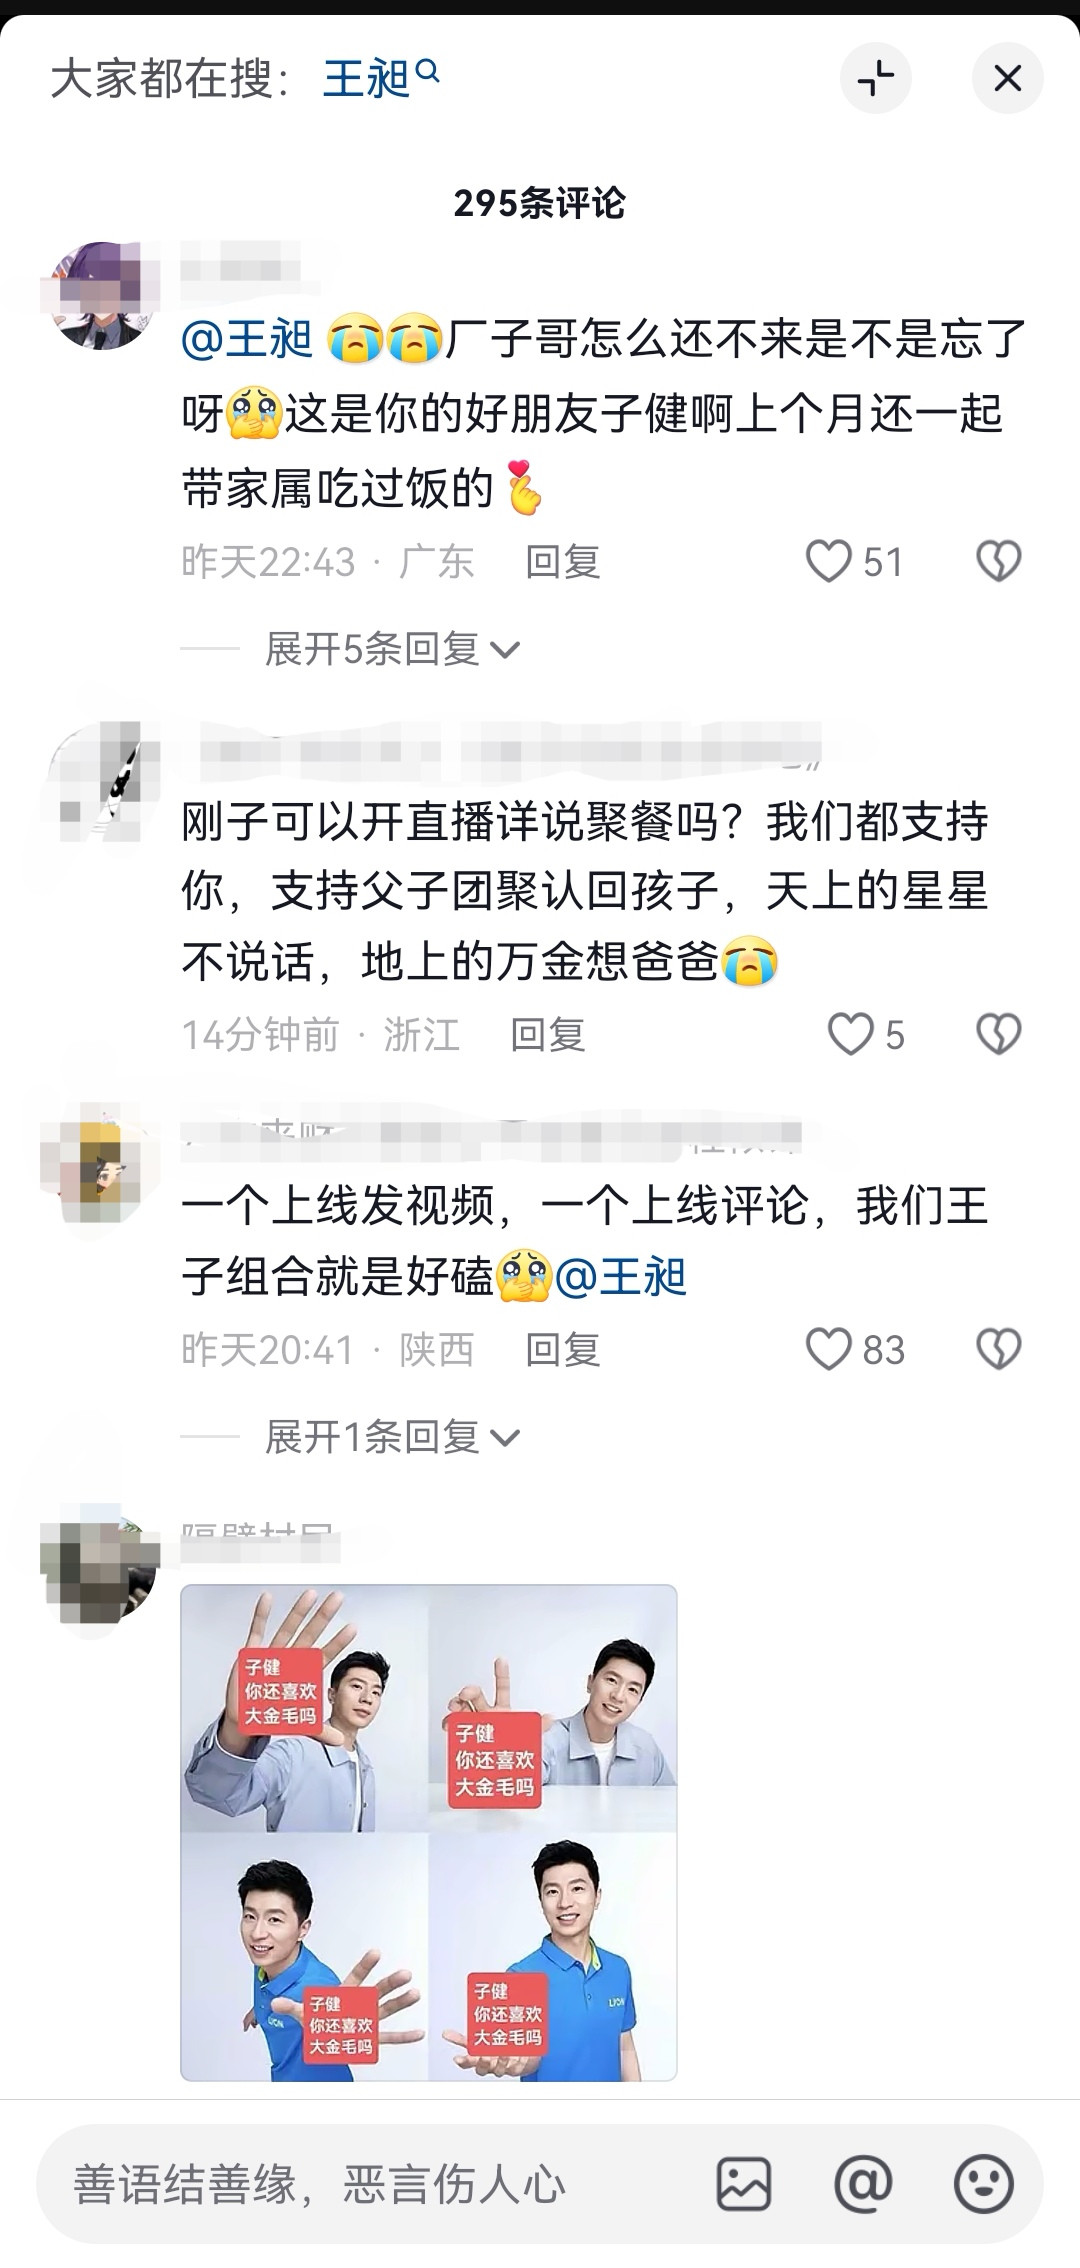Open the first commenter's avatar profile
This screenshot has width=1080, height=2268.
pyautogui.click(x=105, y=295)
